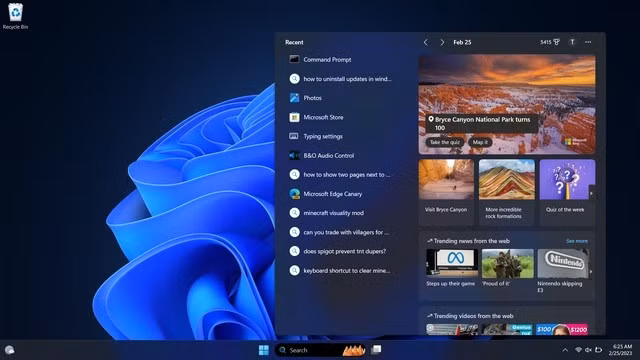Open 'Proud of it' news story

(x=507, y=268)
